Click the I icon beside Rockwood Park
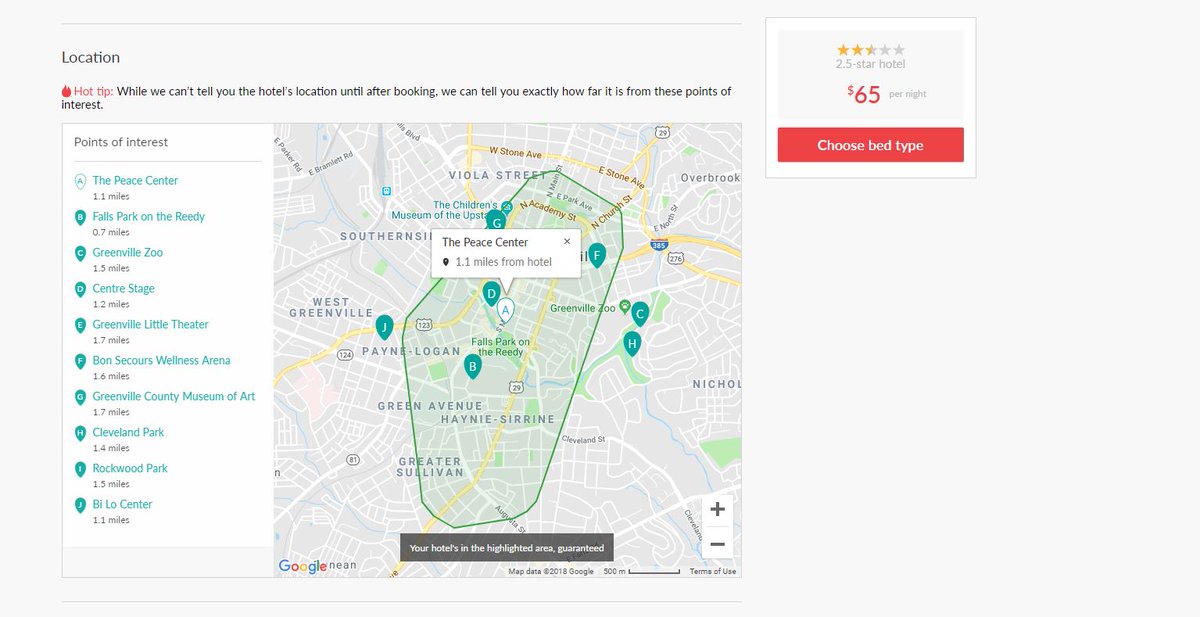 [80, 469]
